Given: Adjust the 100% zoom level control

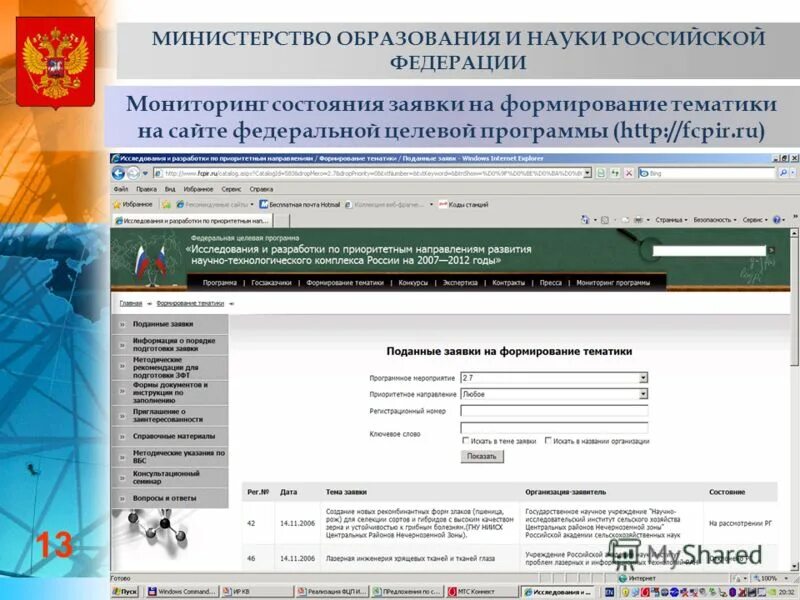Looking at the screenshot, I should coord(770,577).
